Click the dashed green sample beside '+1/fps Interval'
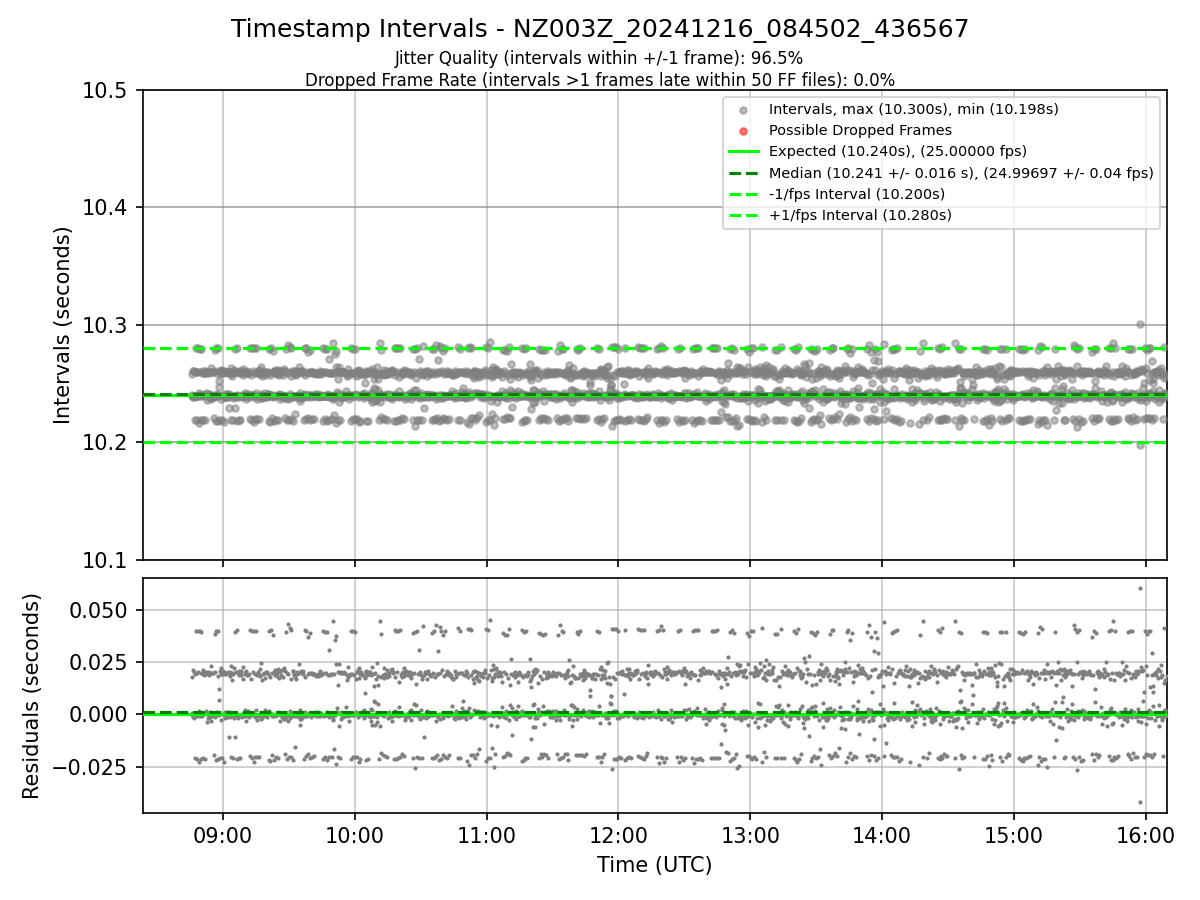Image resolution: width=1200 pixels, height=900 pixels. (x=743, y=215)
